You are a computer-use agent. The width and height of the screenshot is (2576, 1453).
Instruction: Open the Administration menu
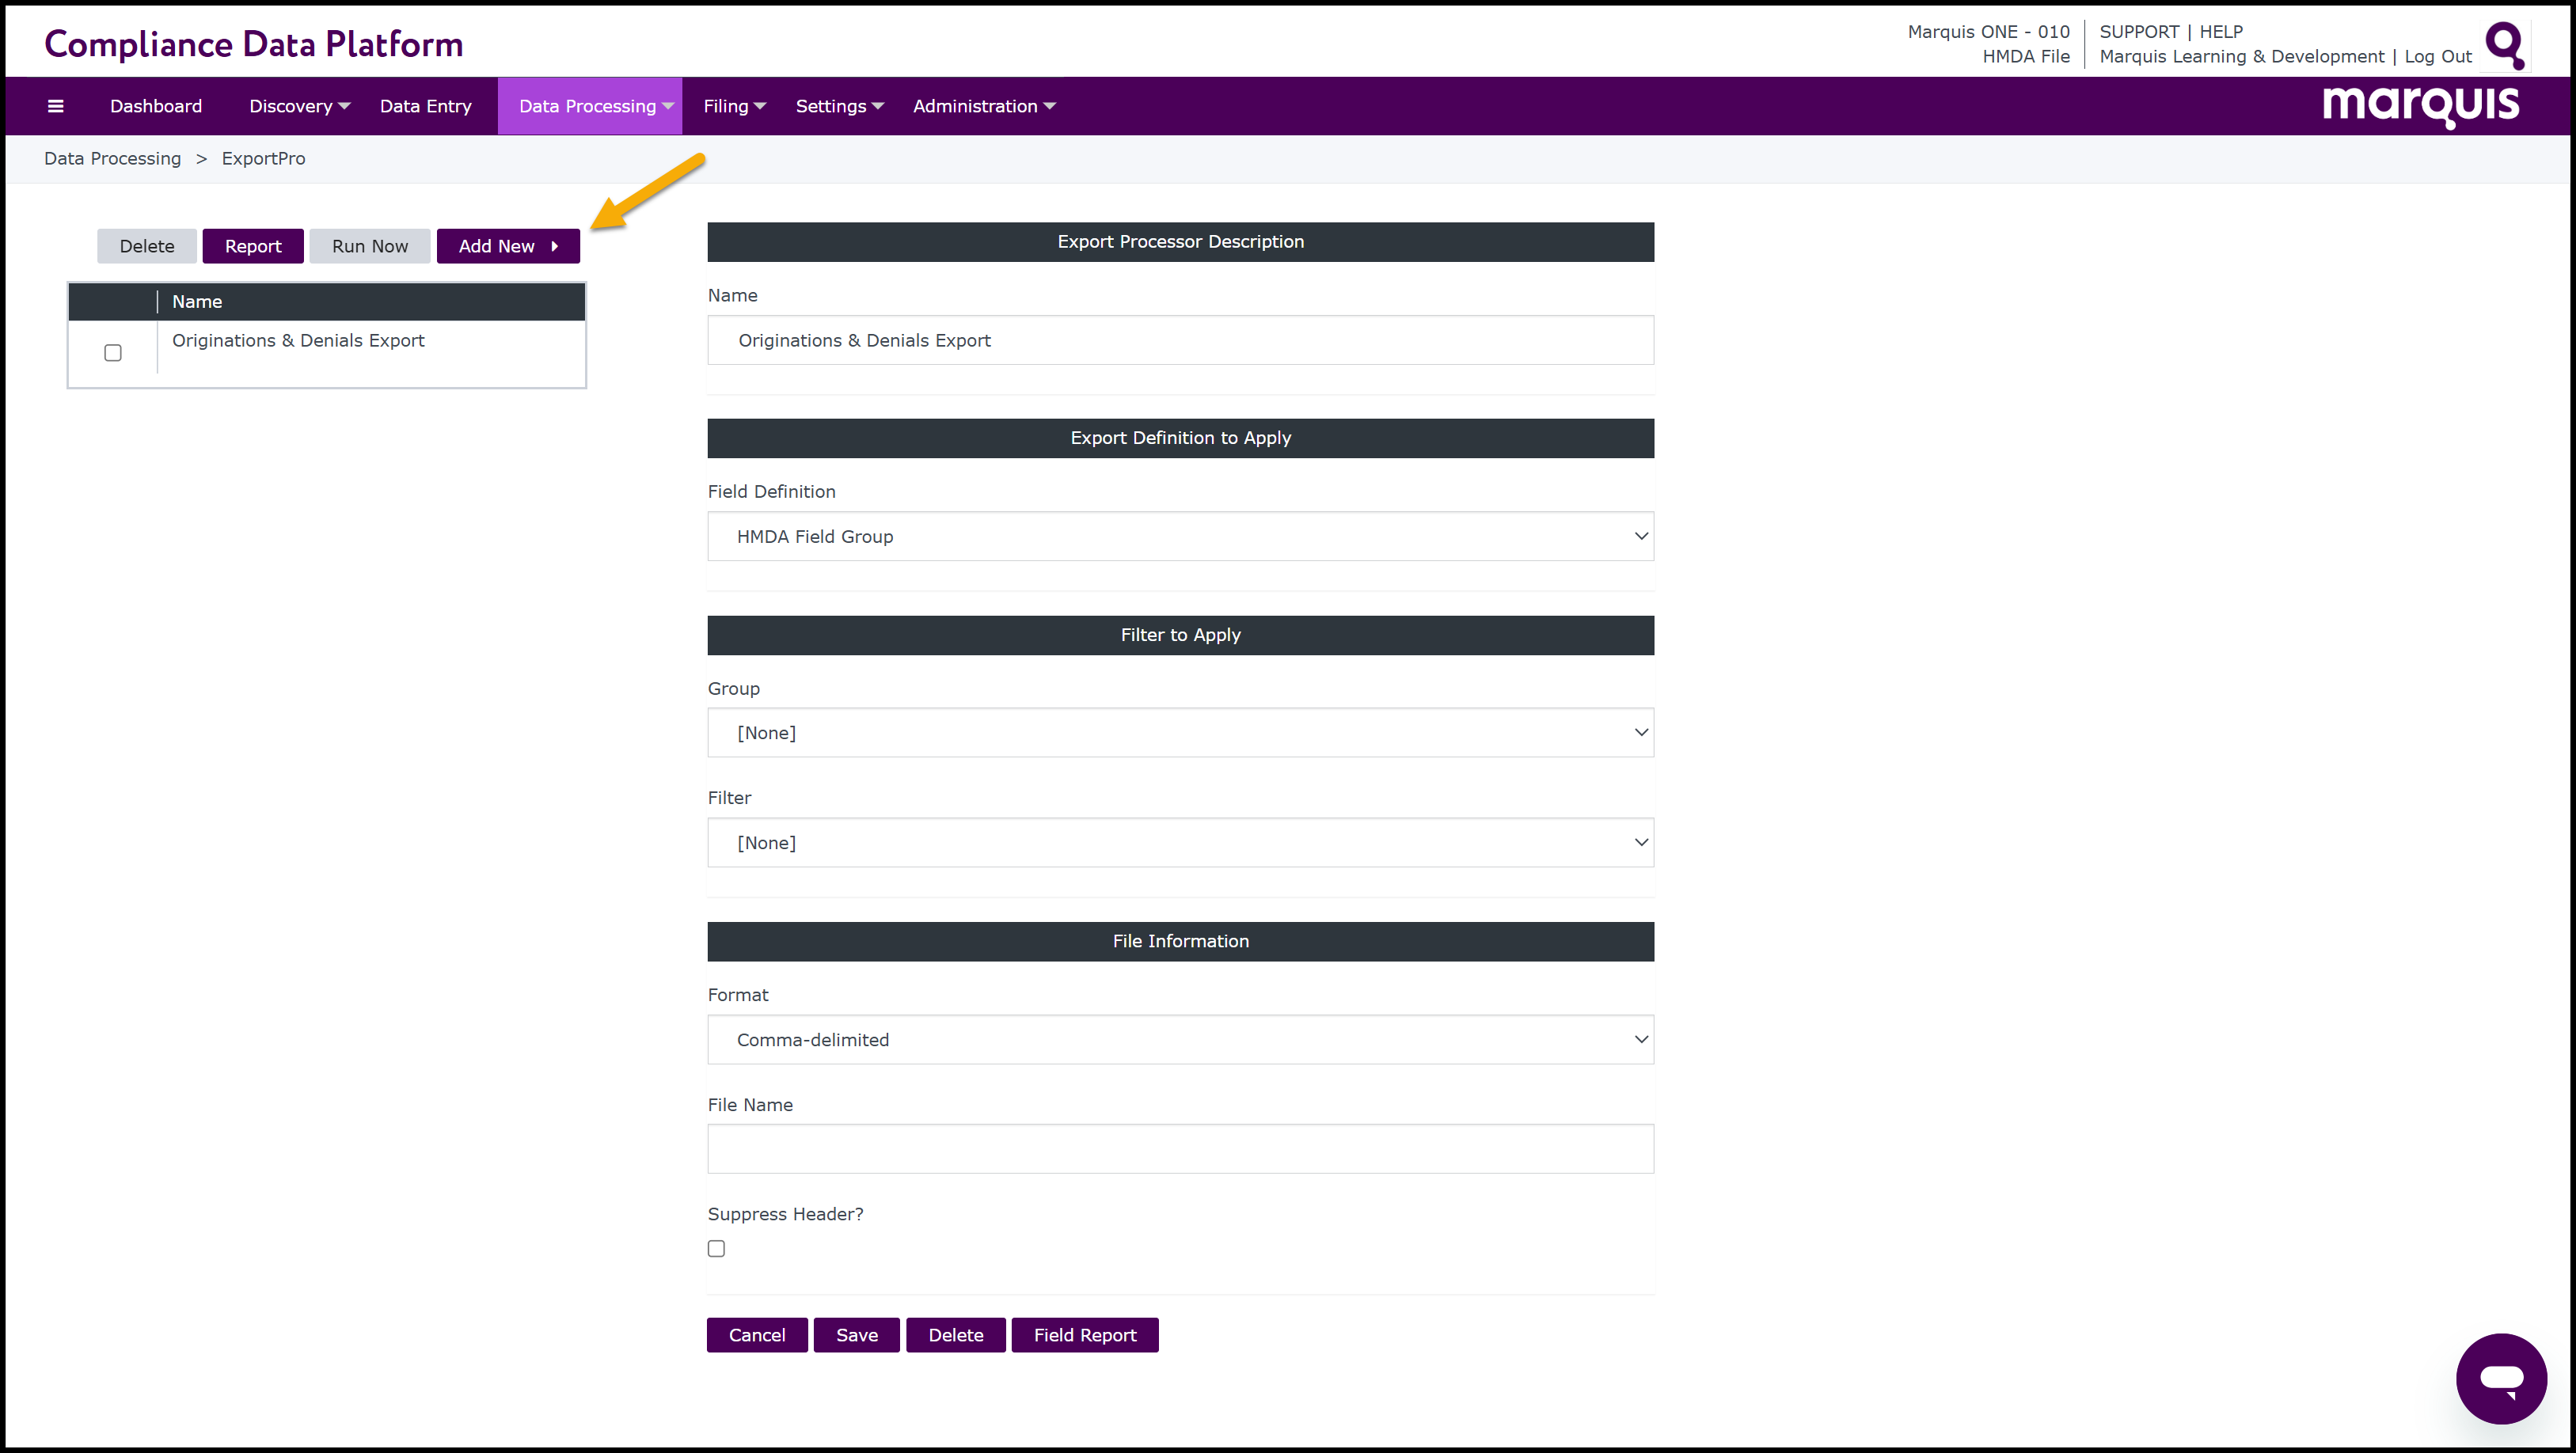click(983, 106)
